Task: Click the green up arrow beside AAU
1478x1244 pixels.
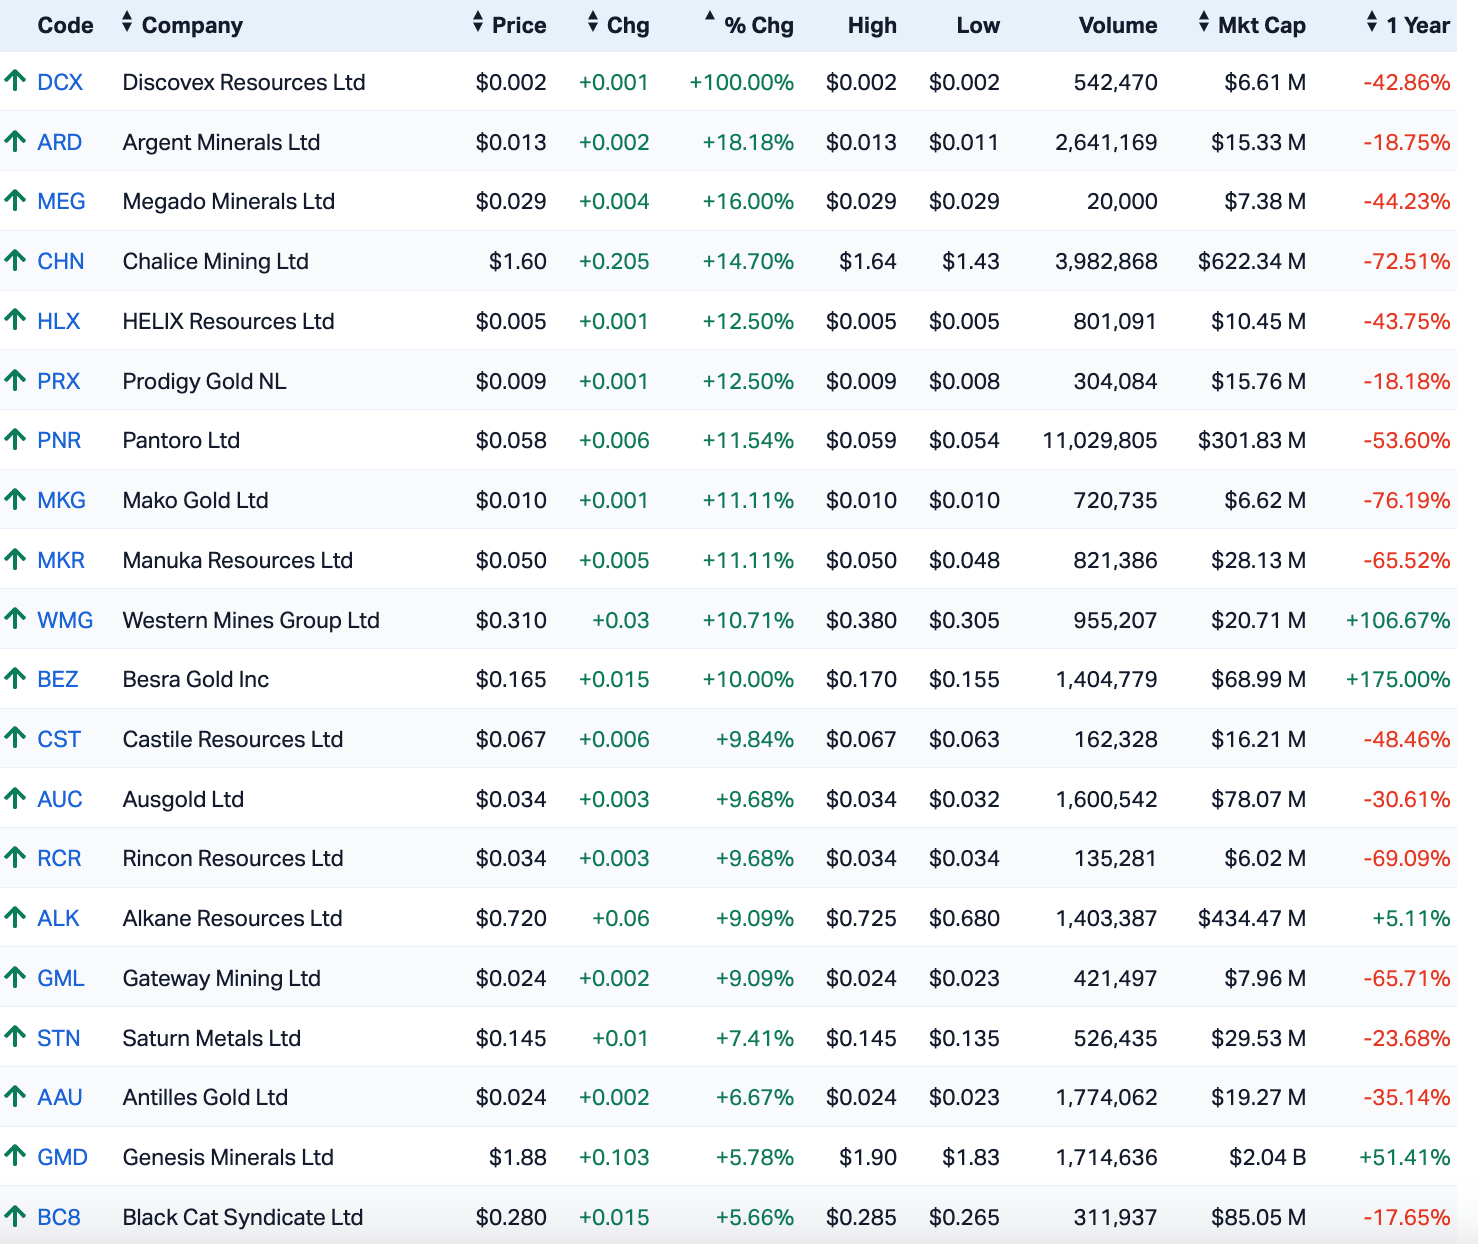Action: point(14,1096)
